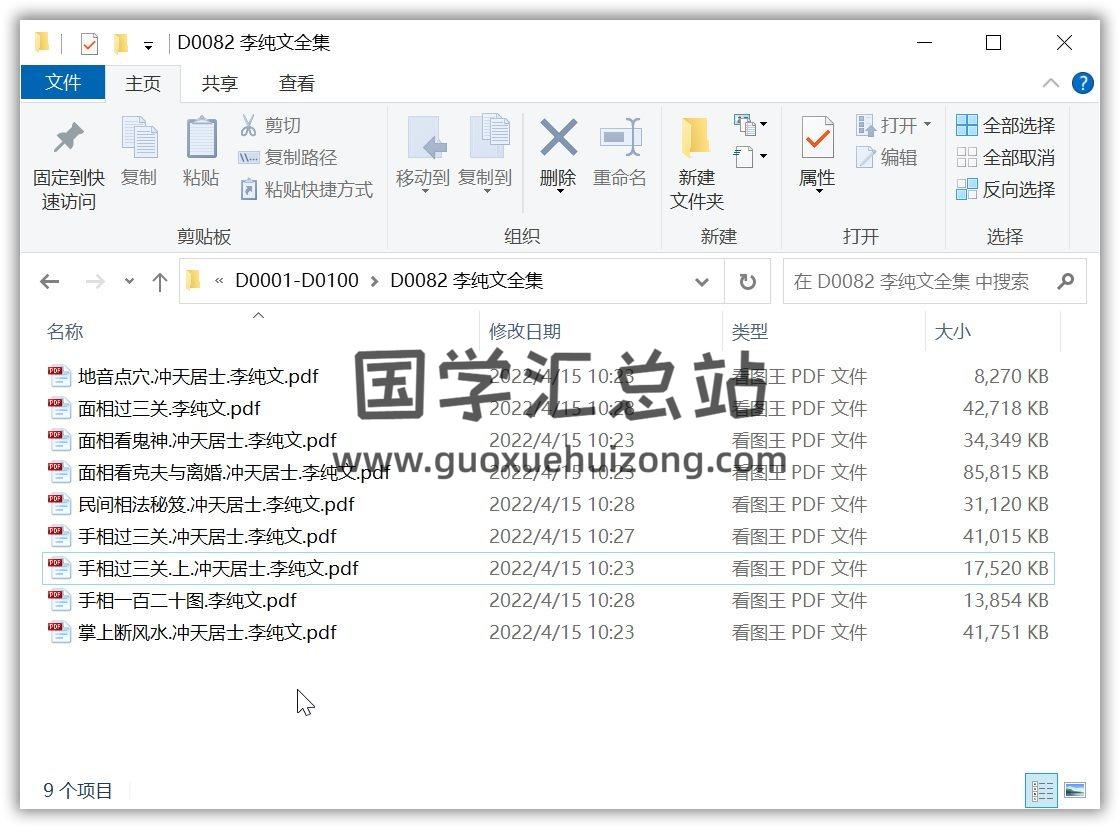Select file 面相看鬼神.冲天居士.李纯文.pdf

548,441
